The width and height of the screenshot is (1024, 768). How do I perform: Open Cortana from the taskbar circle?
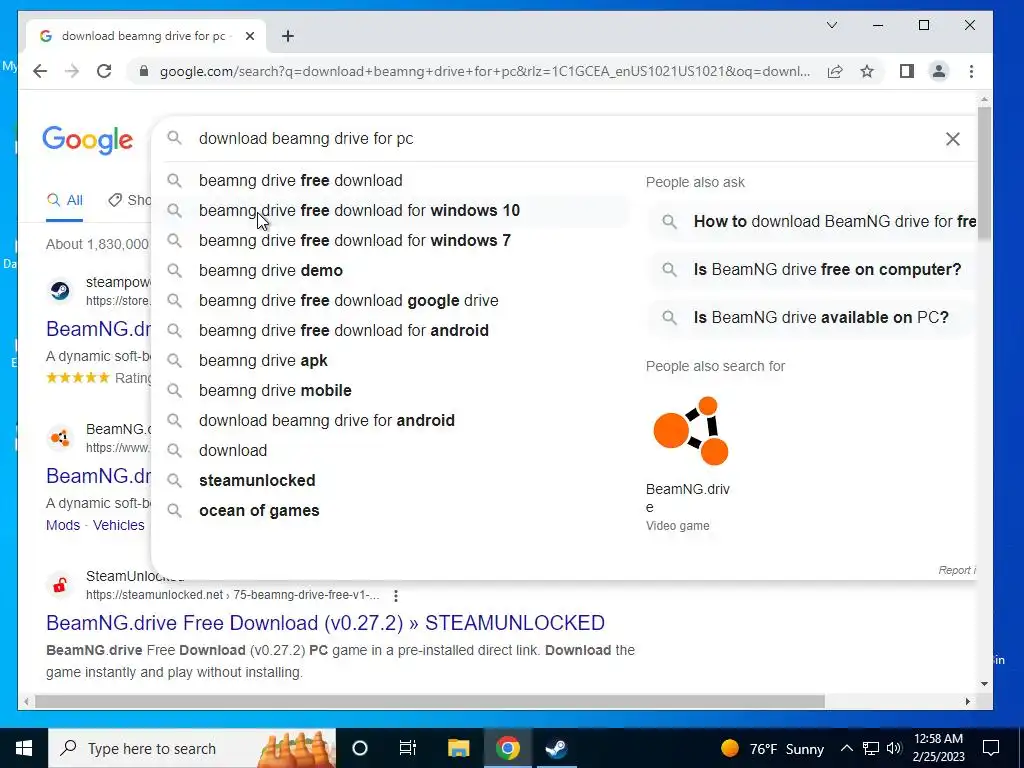(360, 748)
